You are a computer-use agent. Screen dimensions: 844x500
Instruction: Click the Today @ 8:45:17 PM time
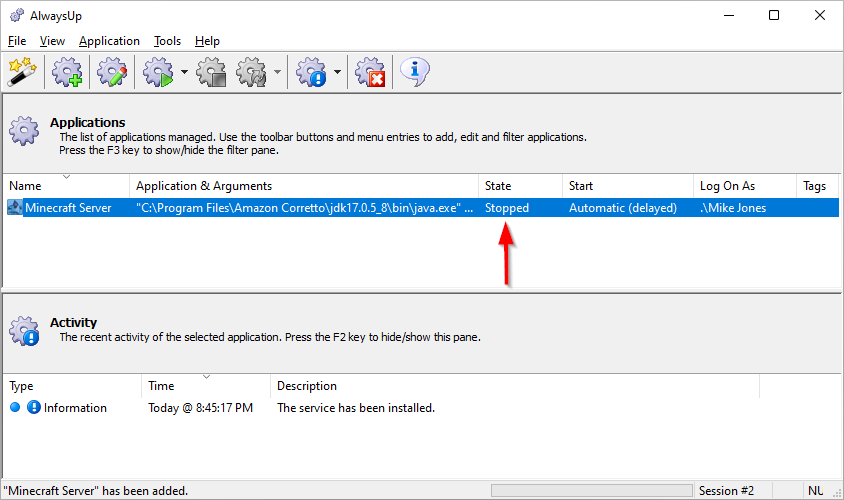point(200,408)
